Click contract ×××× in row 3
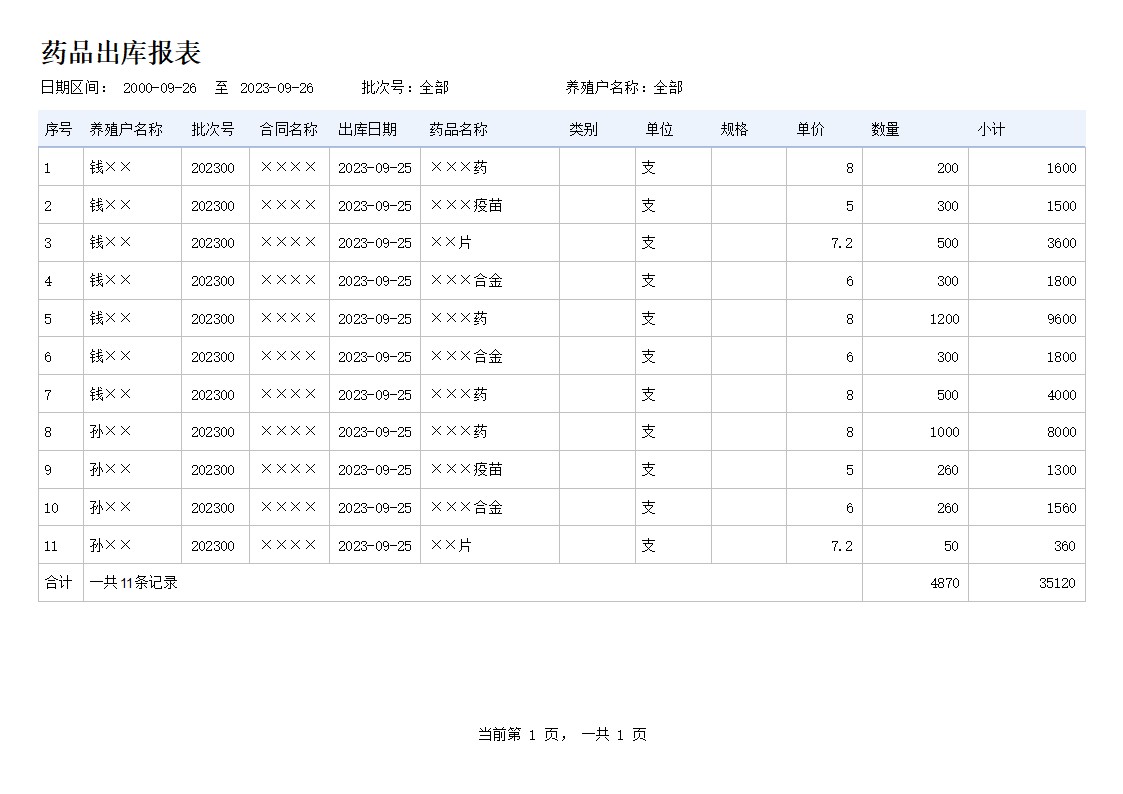 (288, 243)
